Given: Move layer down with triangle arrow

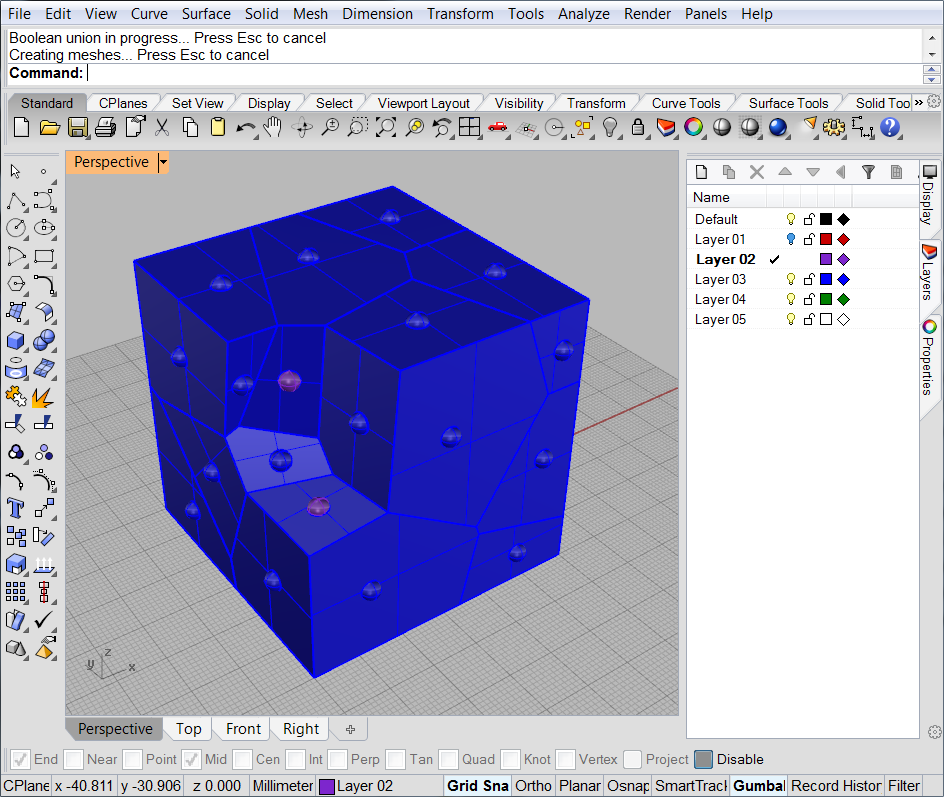Looking at the screenshot, I should coord(813,172).
